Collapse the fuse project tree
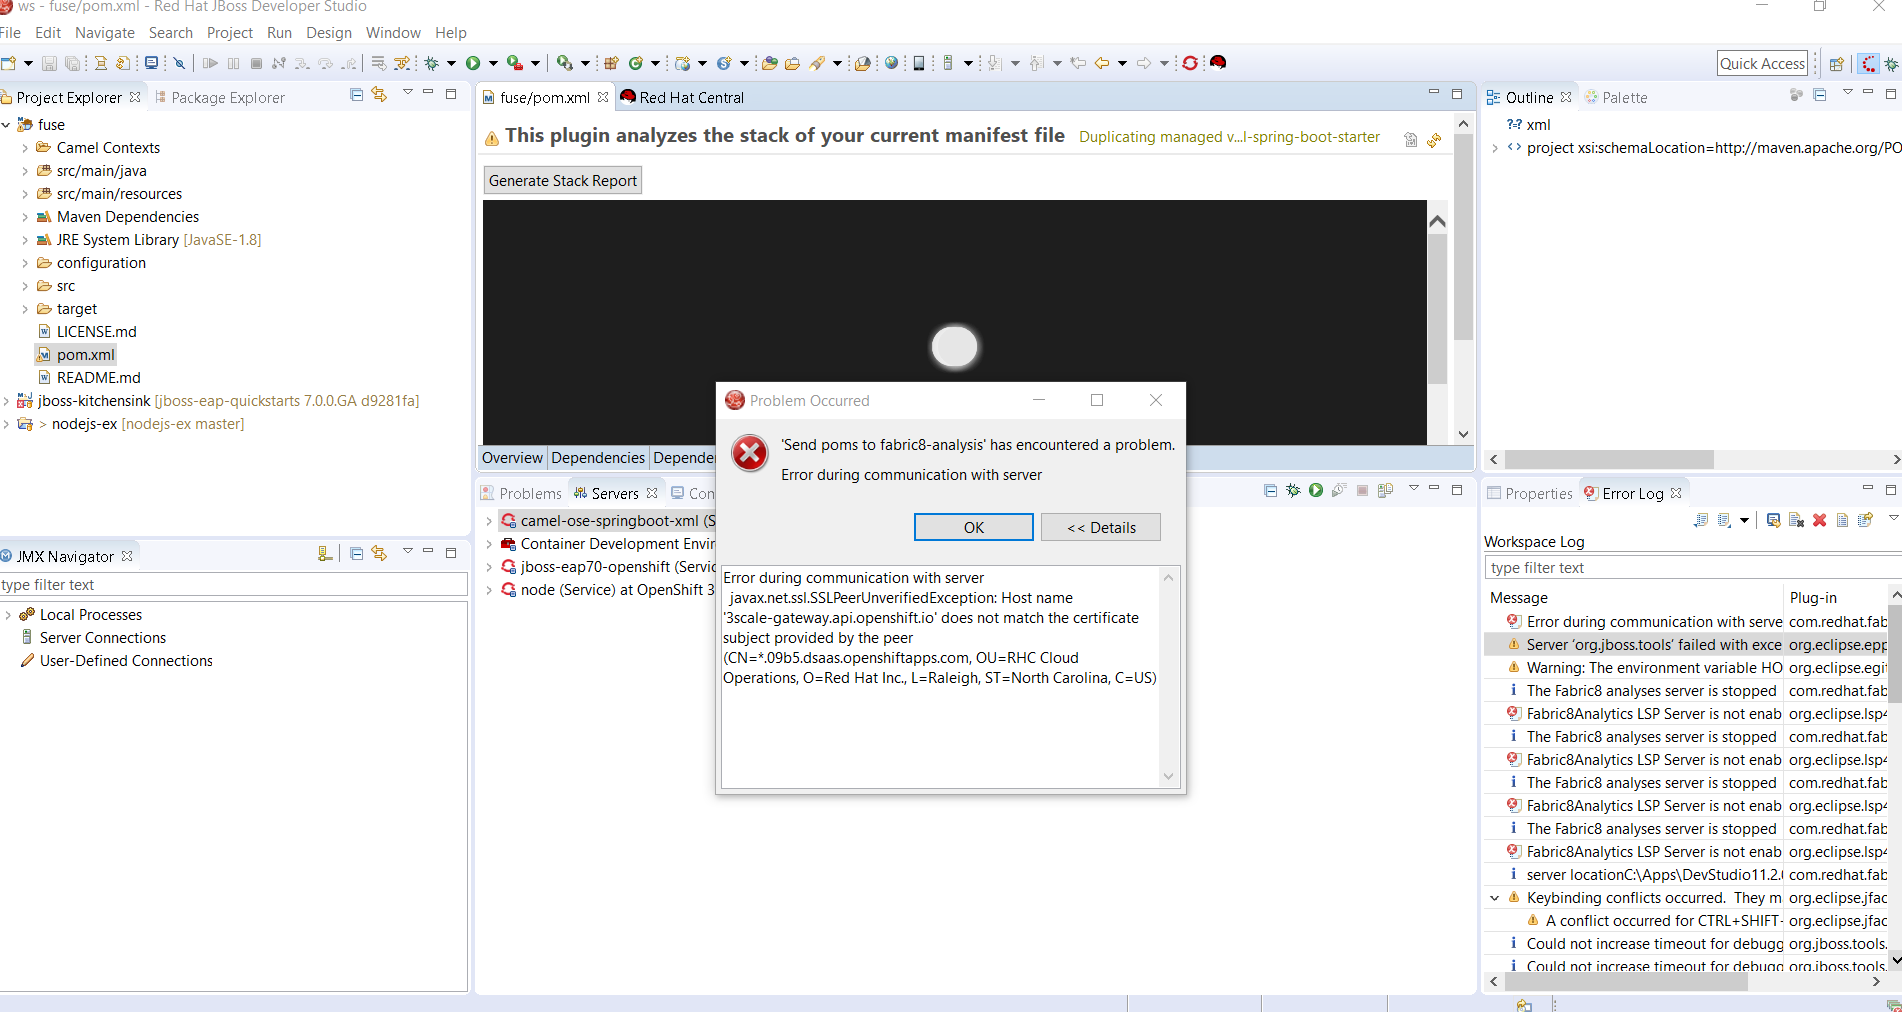Image resolution: width=1902 pixels, height=1012 pixels. click(6, 125)
